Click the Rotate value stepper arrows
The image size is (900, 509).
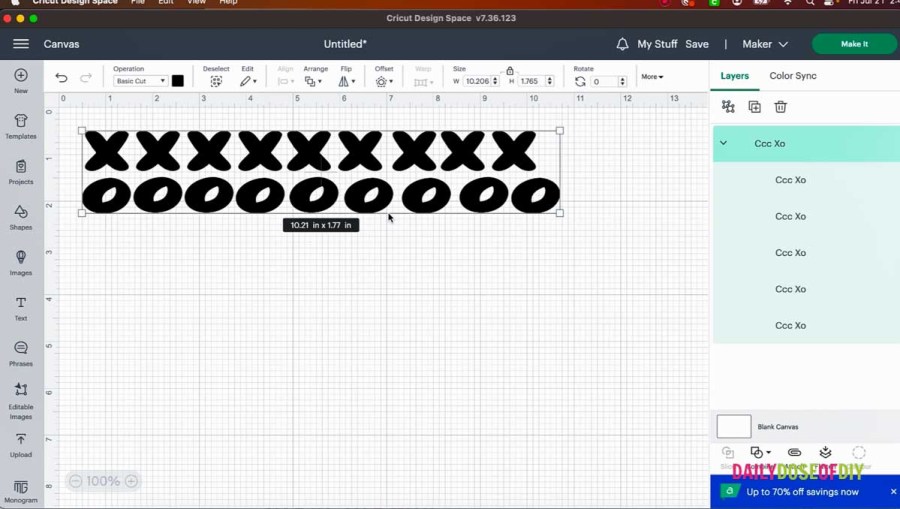tap(622, 81)
